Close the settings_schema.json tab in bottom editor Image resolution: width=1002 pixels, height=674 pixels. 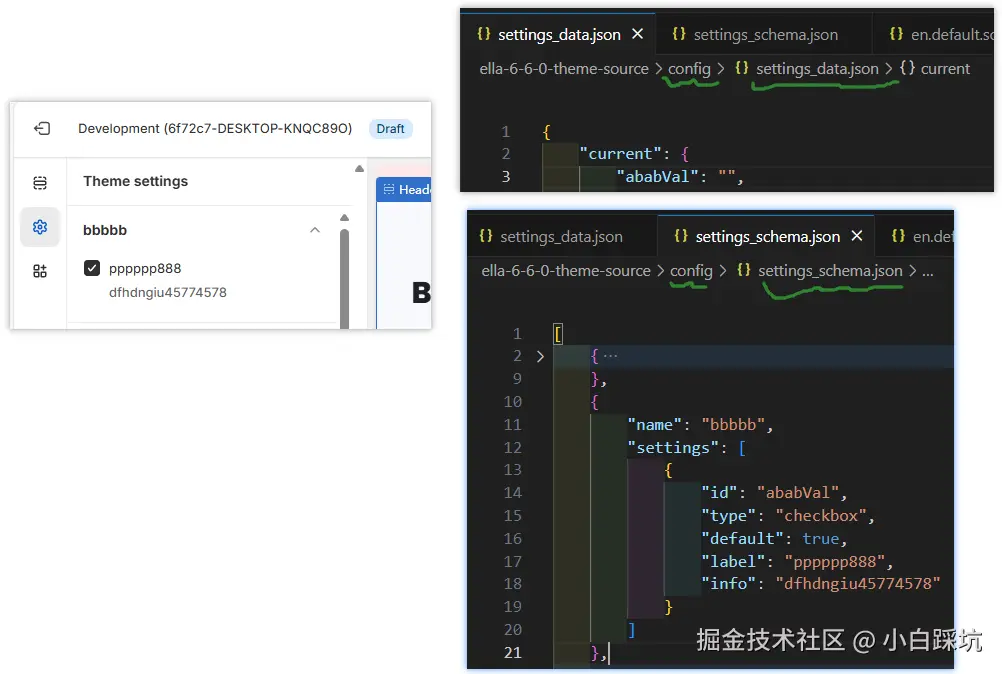(857, 237)
